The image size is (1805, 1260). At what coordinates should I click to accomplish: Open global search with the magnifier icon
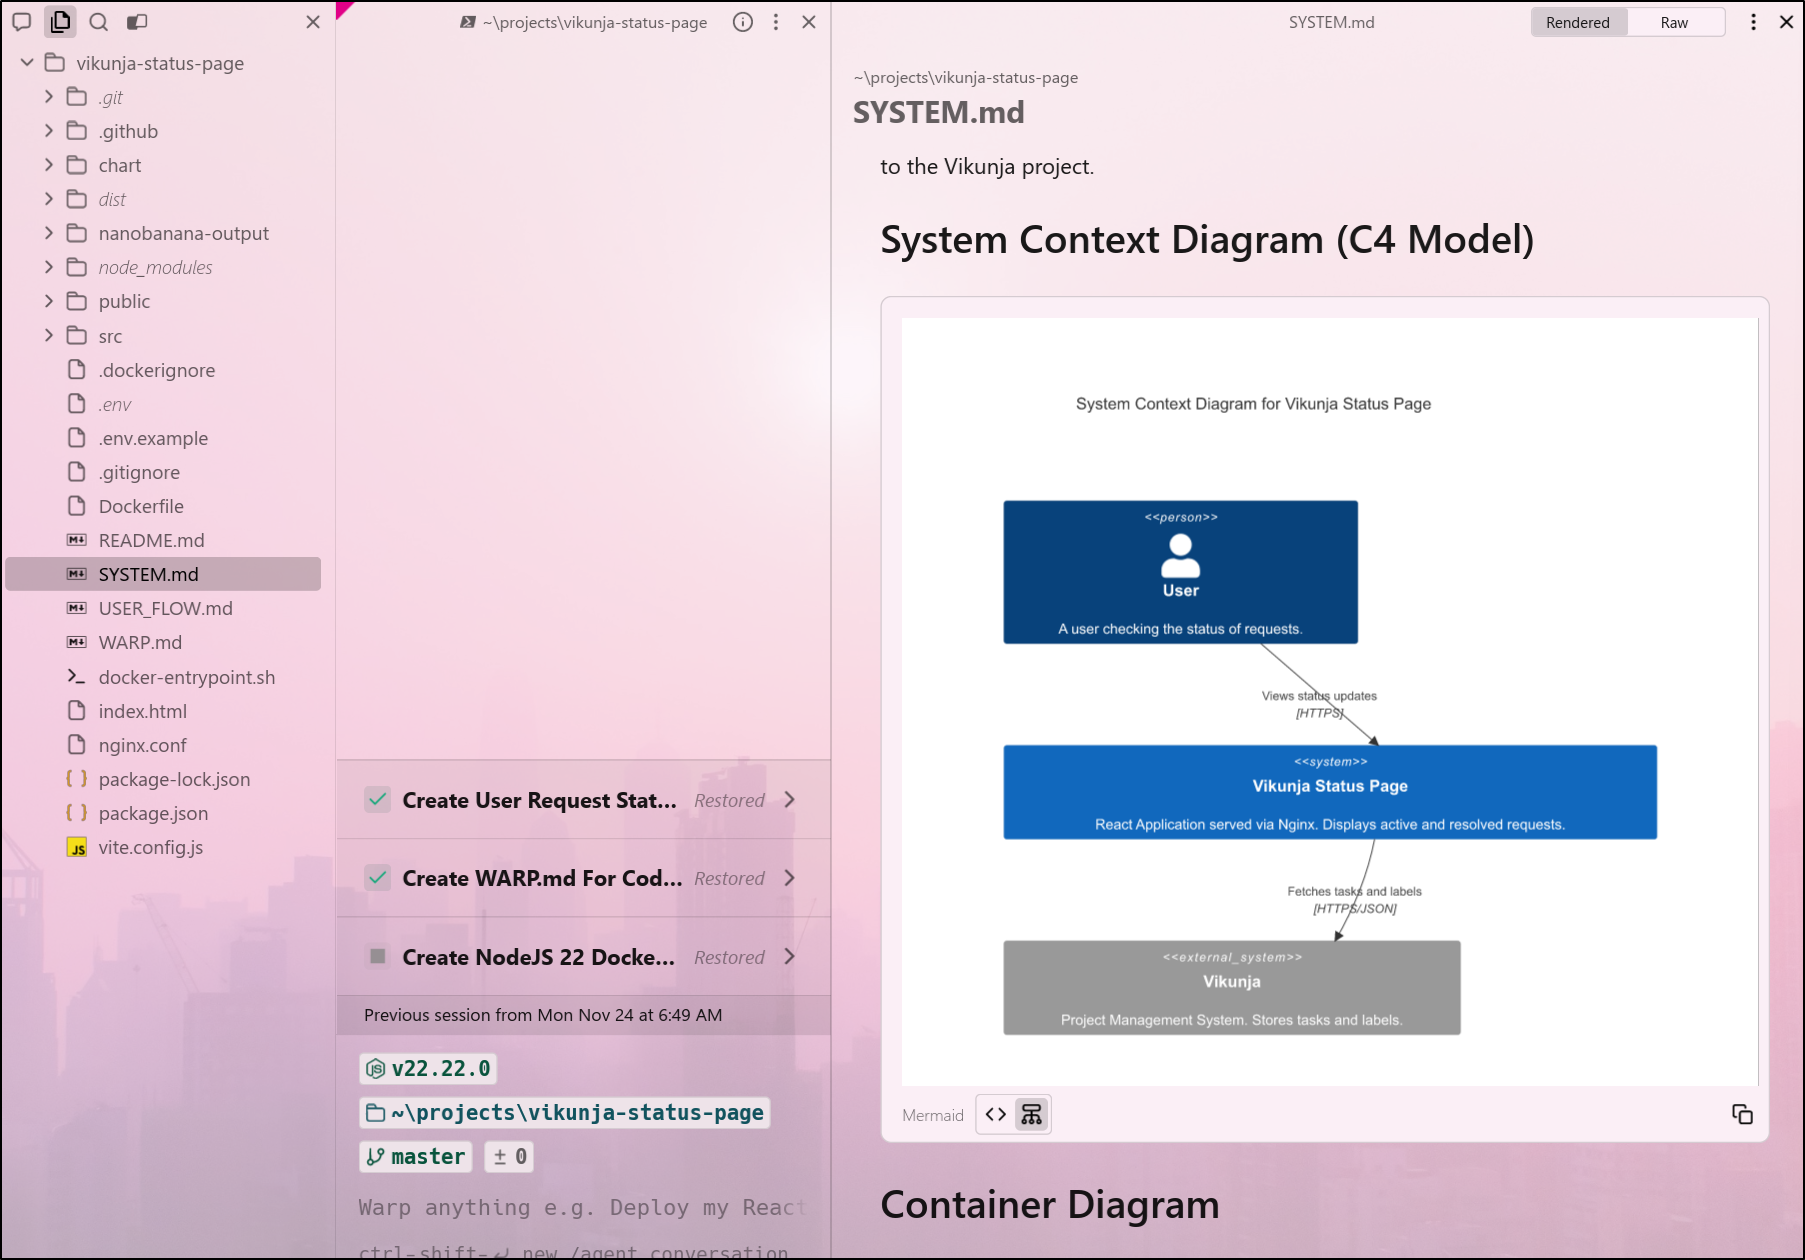tap(98, 22)
